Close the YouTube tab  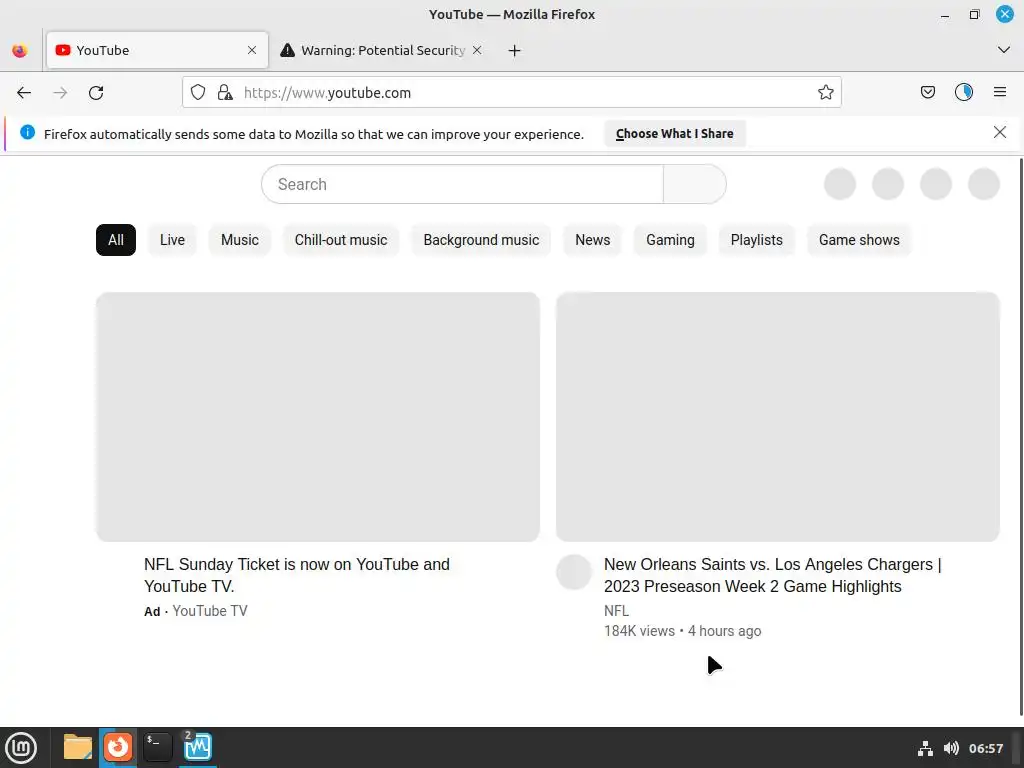(252, 50)
